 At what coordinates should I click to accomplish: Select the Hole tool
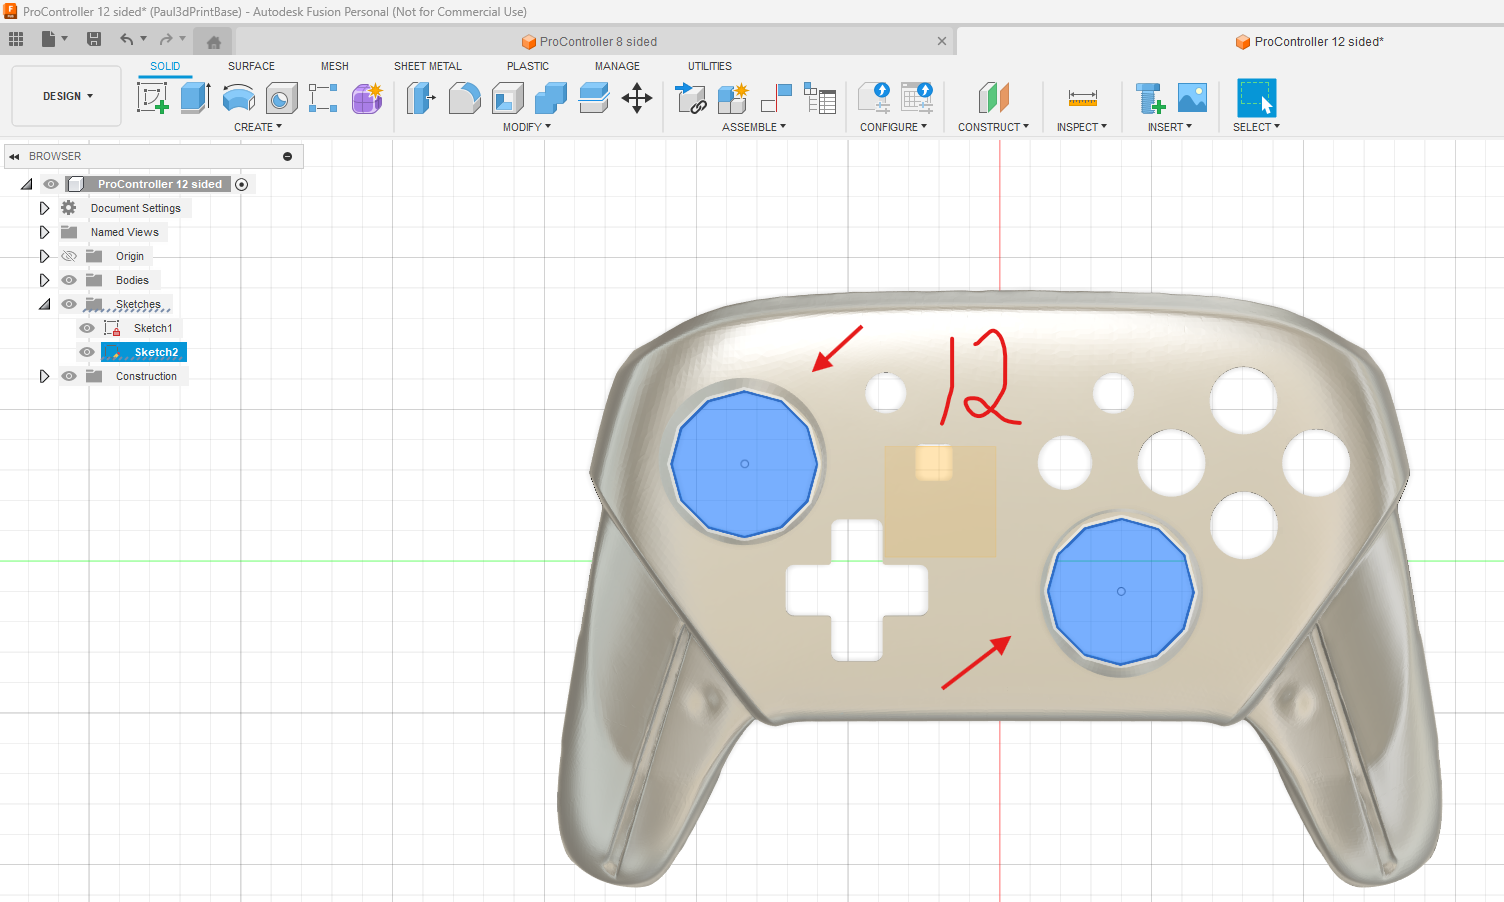(281, 98)
